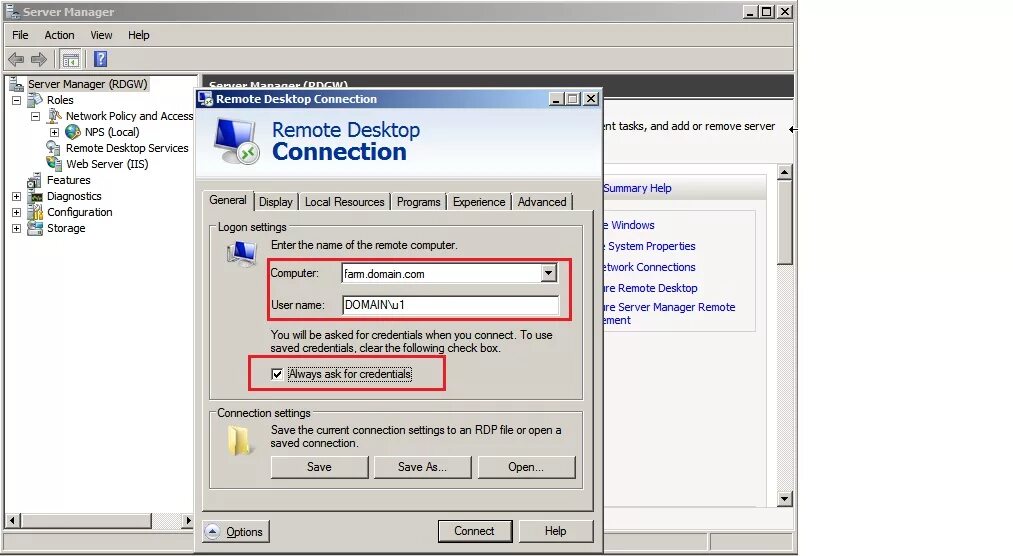Select NPS (Local) tree item
Screen dimensions: 1013x556
pos(112,132)
